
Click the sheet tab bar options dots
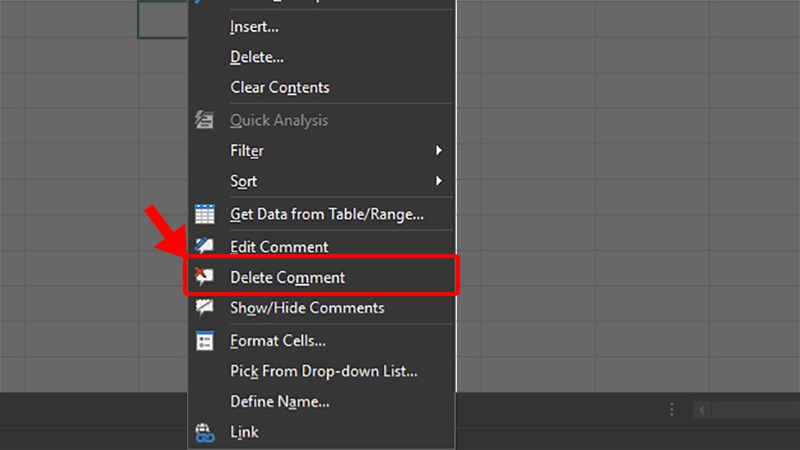click(x=671, y=409)
